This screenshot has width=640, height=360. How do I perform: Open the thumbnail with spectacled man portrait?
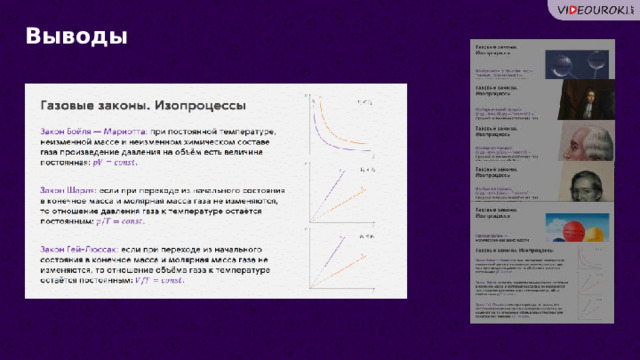coord(542,181)
